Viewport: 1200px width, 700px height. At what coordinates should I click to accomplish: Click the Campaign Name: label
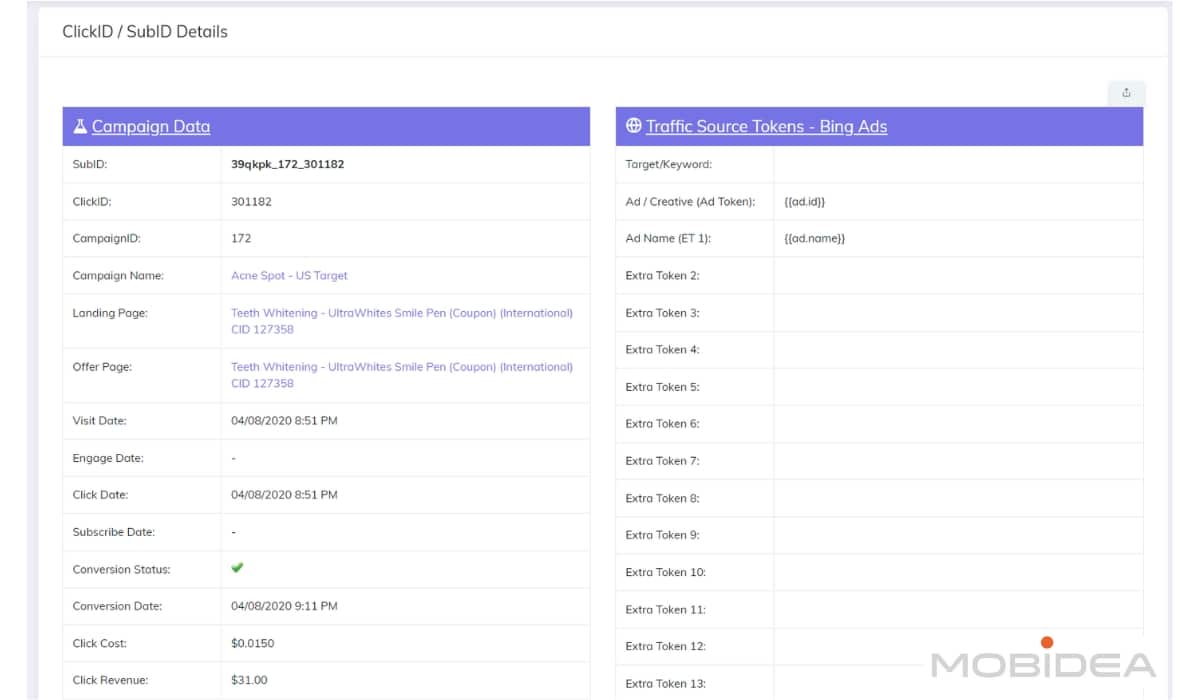(118, 275)
